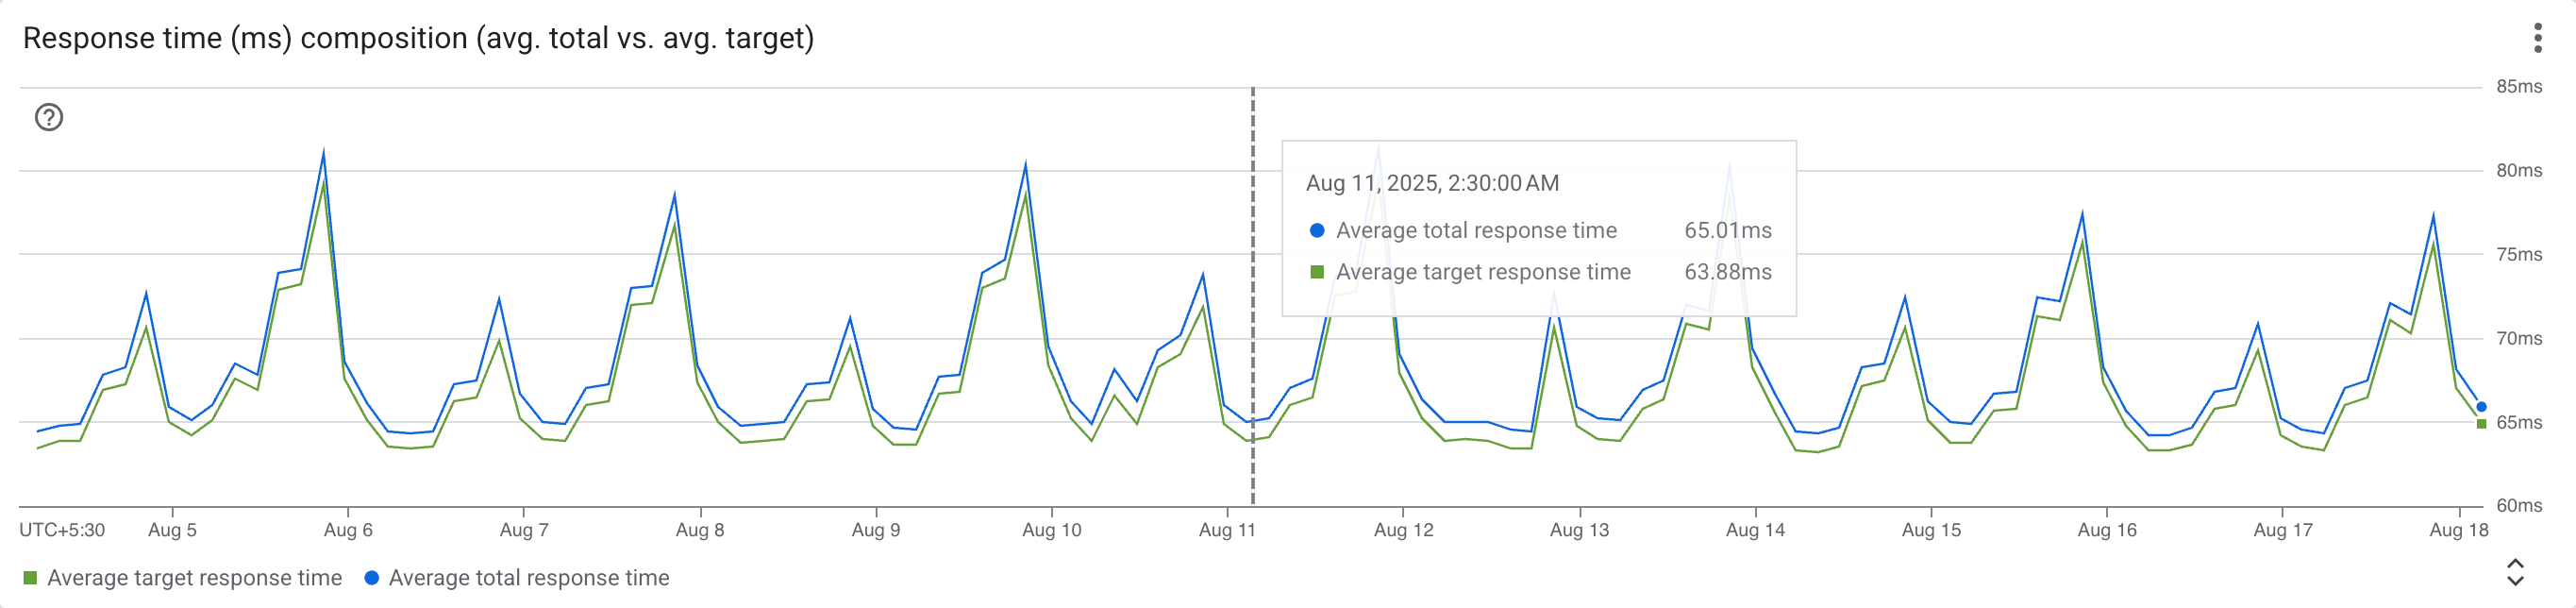
Task: Click the Aug 16 x-axis date label
Action: [x=2106, y=530]
